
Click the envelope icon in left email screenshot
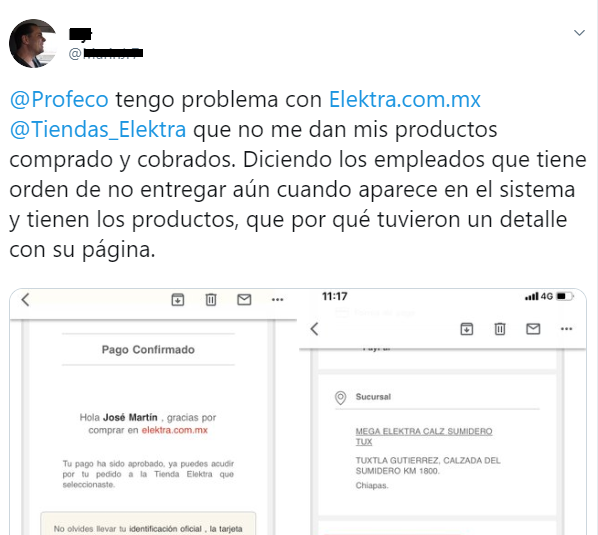click(244, 300)
